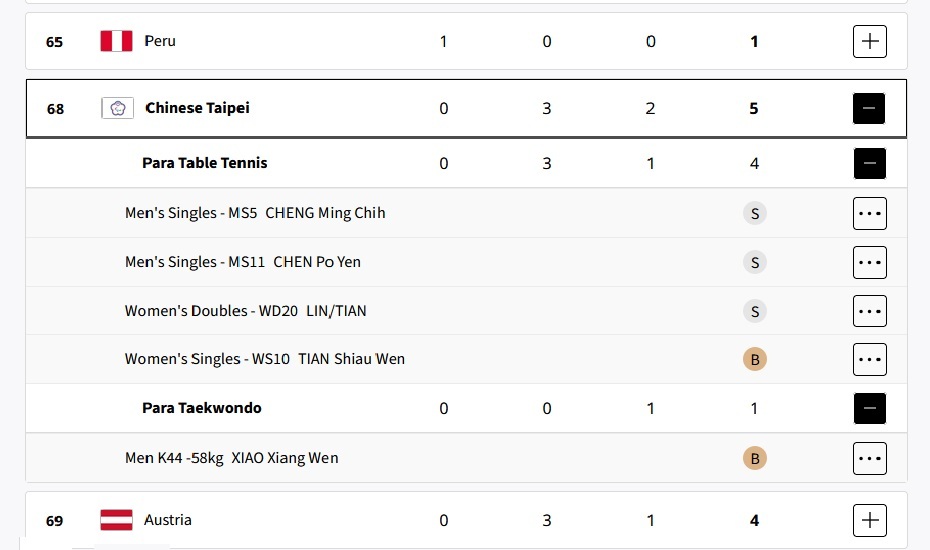
Task: Click bronze medal badge for Women's Singles WS10
Action: point(754,359)
